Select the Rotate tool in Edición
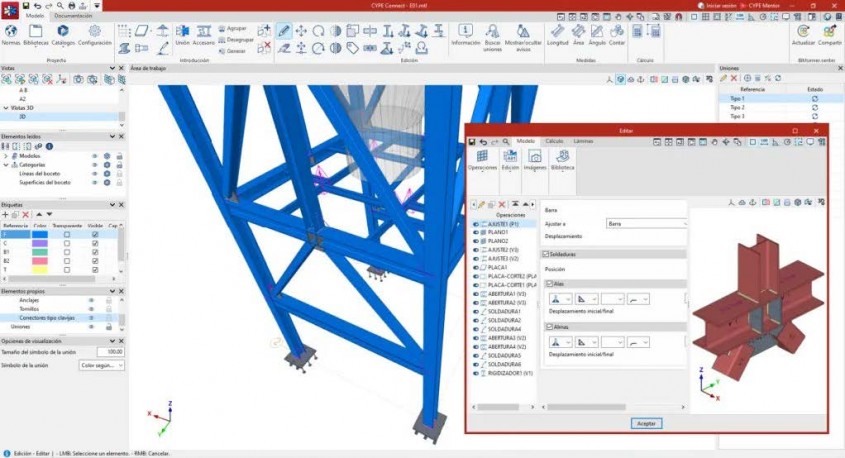 tap(318, 31)
